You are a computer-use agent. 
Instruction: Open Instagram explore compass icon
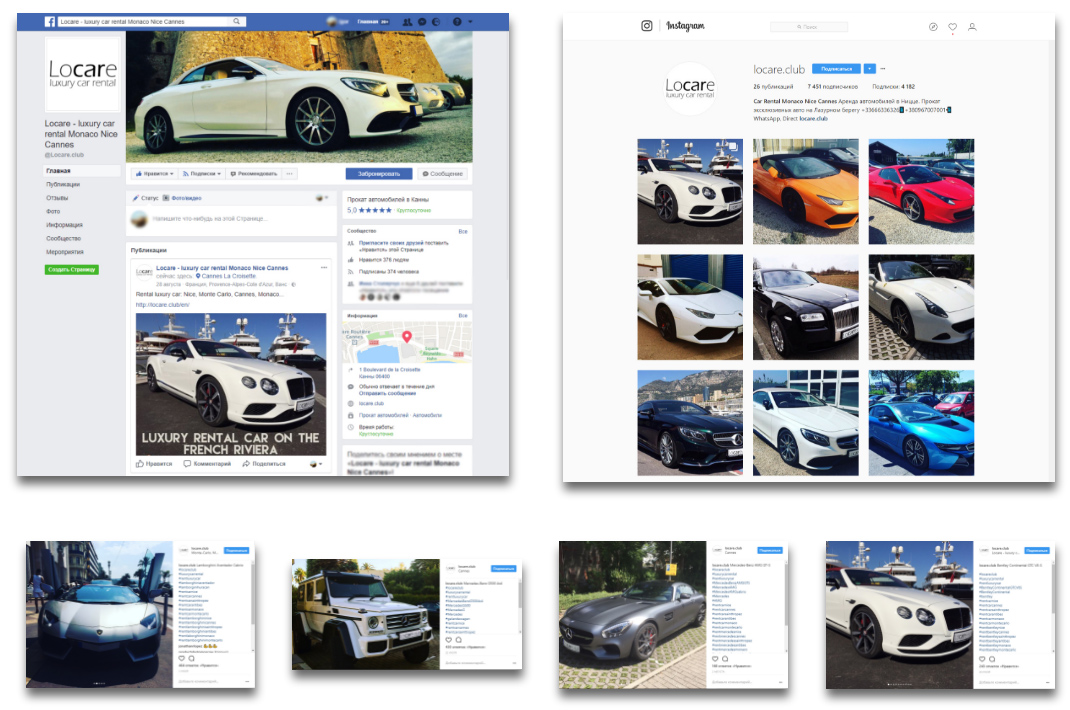(x=933, y=27)
